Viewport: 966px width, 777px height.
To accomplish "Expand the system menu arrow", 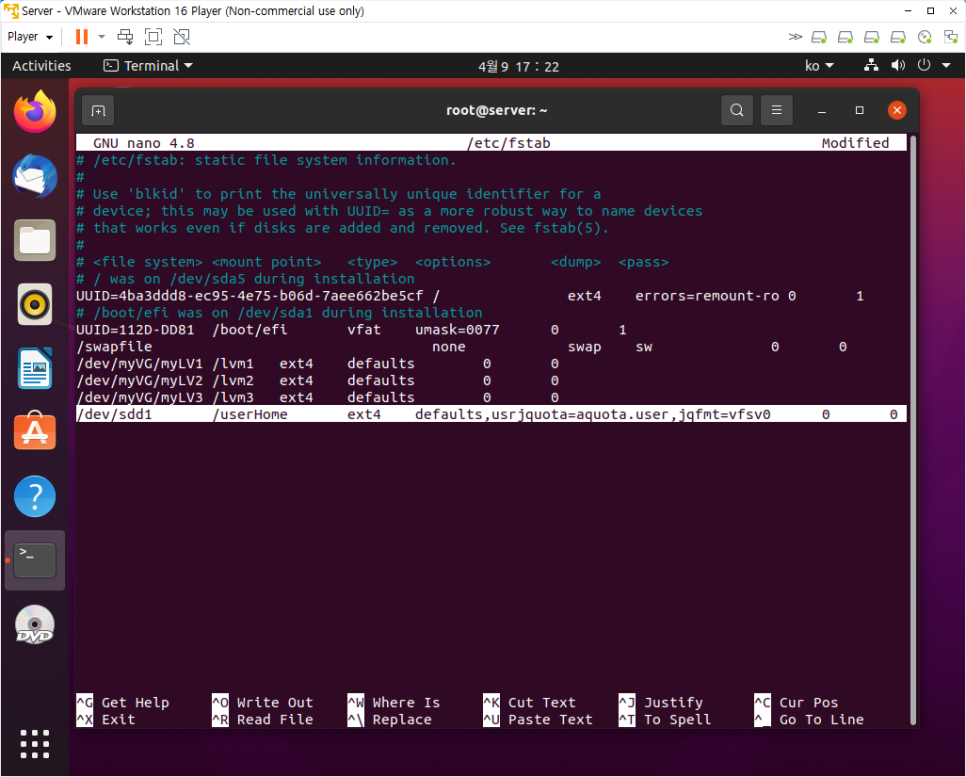I will pos(946,65).
